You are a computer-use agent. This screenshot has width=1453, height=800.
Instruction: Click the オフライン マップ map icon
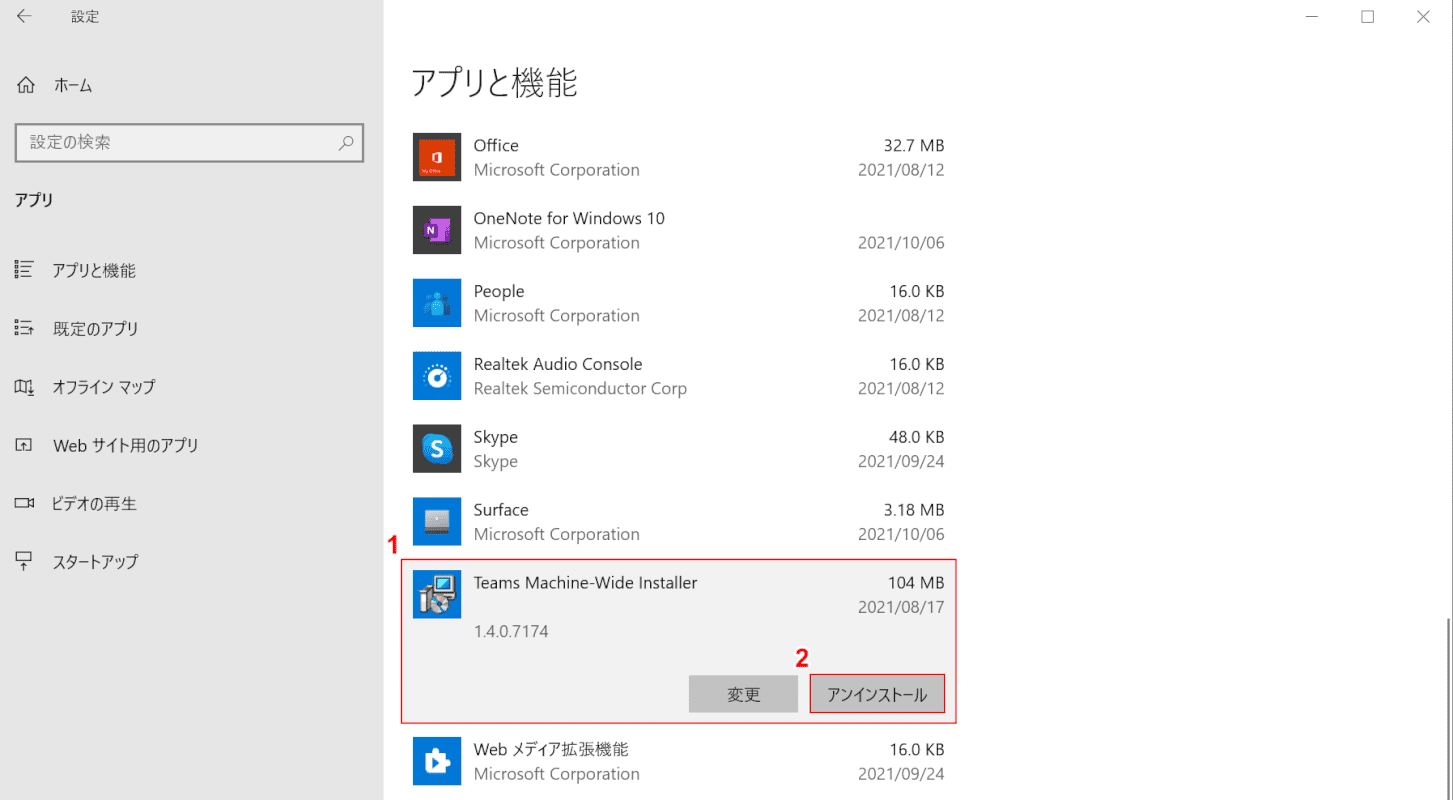tap(25, 387)
